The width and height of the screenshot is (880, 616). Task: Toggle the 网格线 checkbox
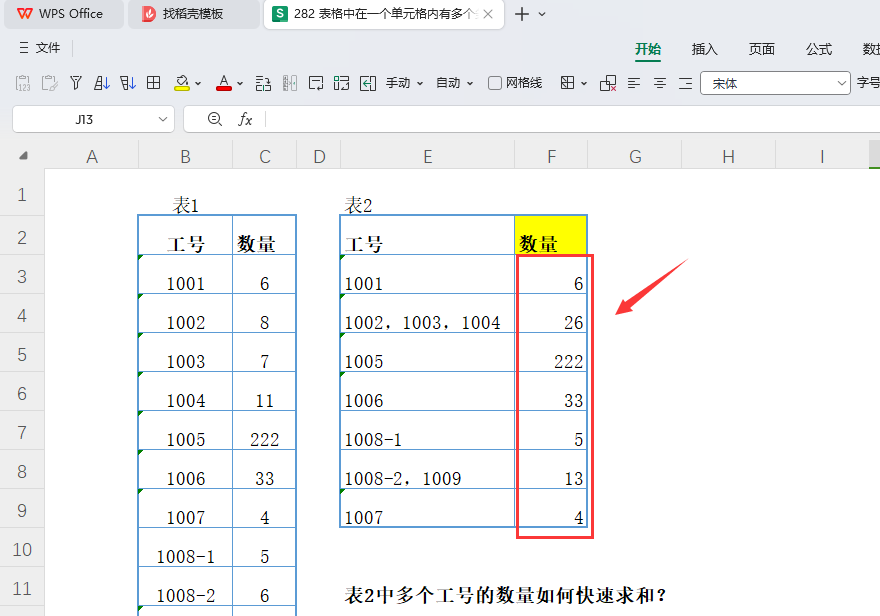pyautogui.click(x=494, y=84)
